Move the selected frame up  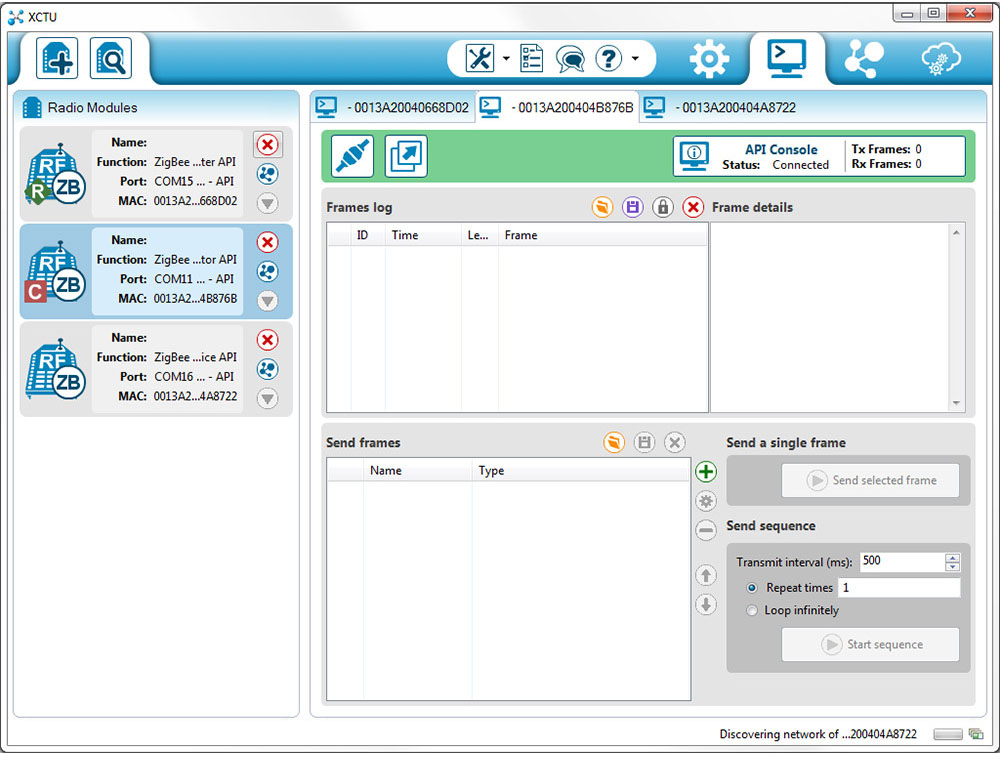[705, 575]
